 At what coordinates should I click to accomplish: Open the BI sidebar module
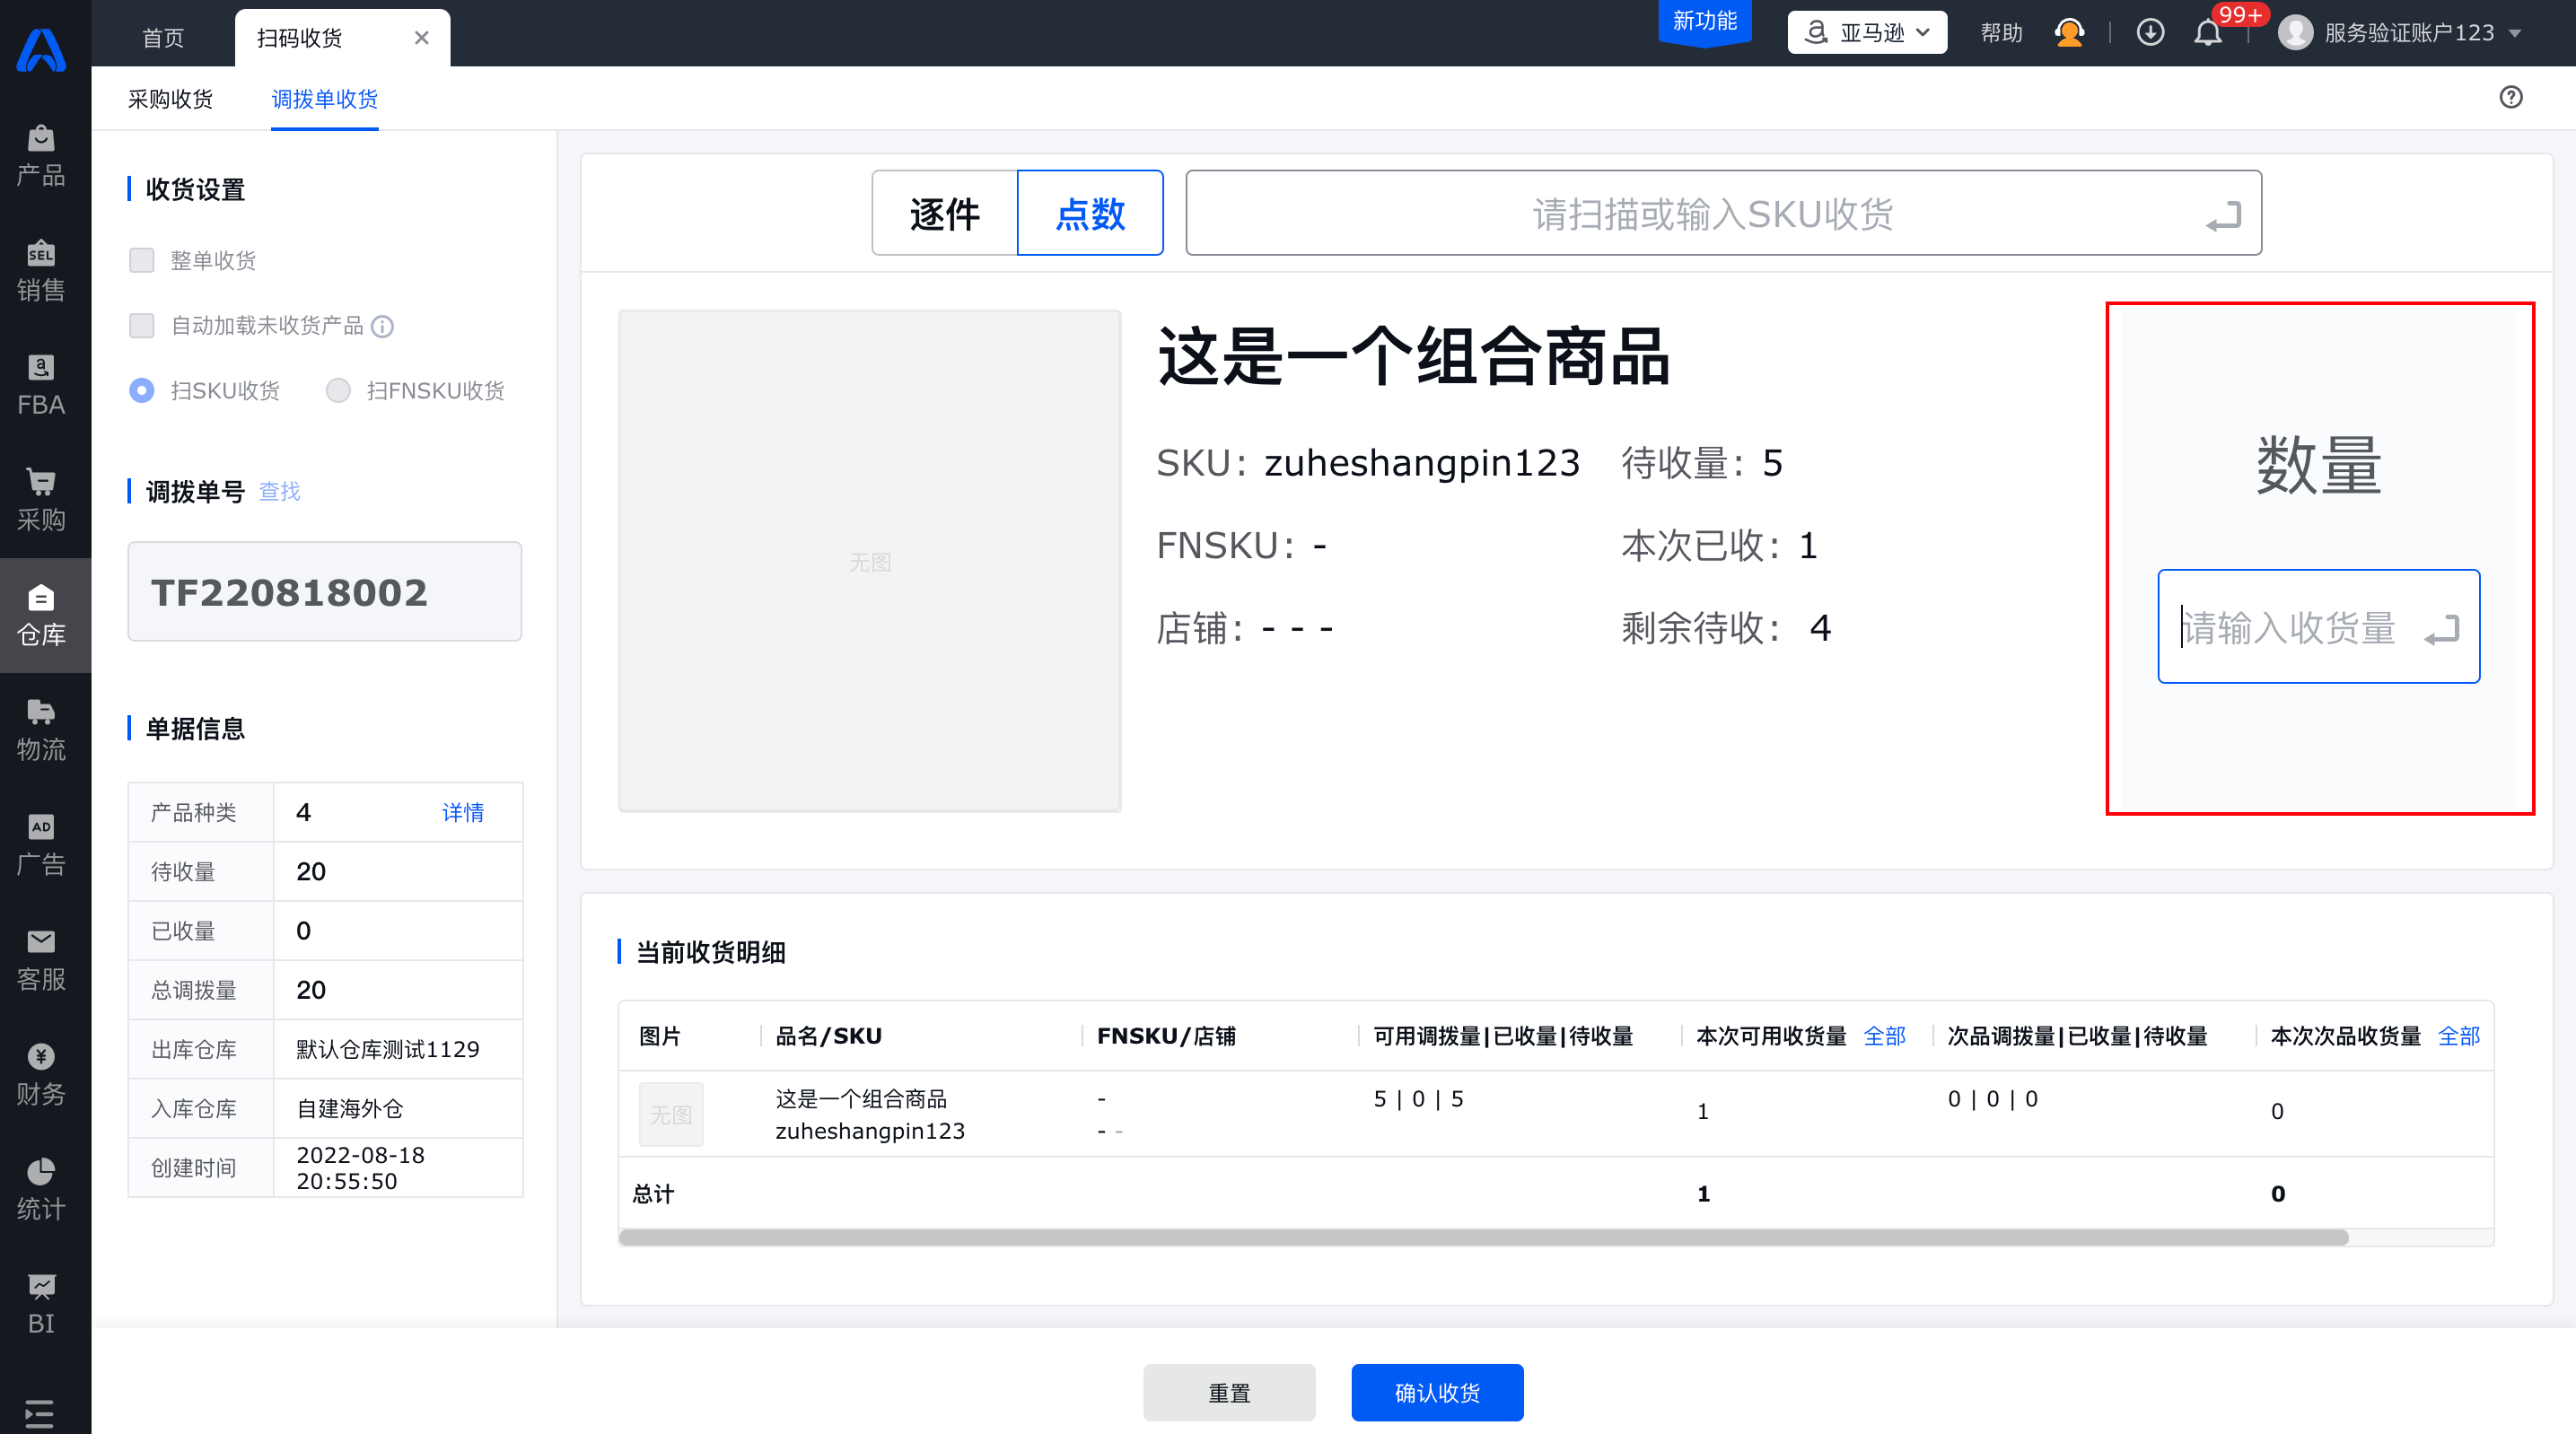pos(41,1304)
